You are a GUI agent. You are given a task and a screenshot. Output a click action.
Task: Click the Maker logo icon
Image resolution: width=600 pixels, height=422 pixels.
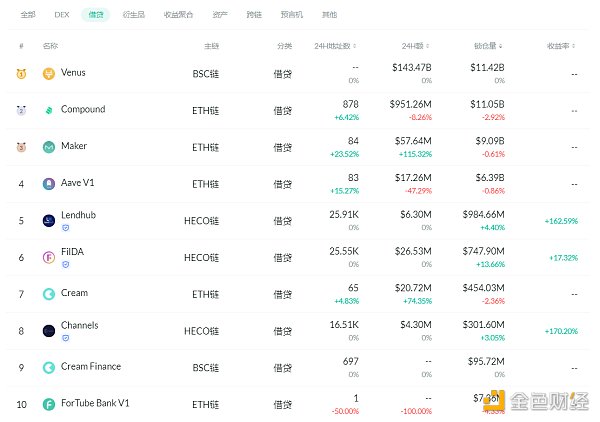tap(49, 147)
